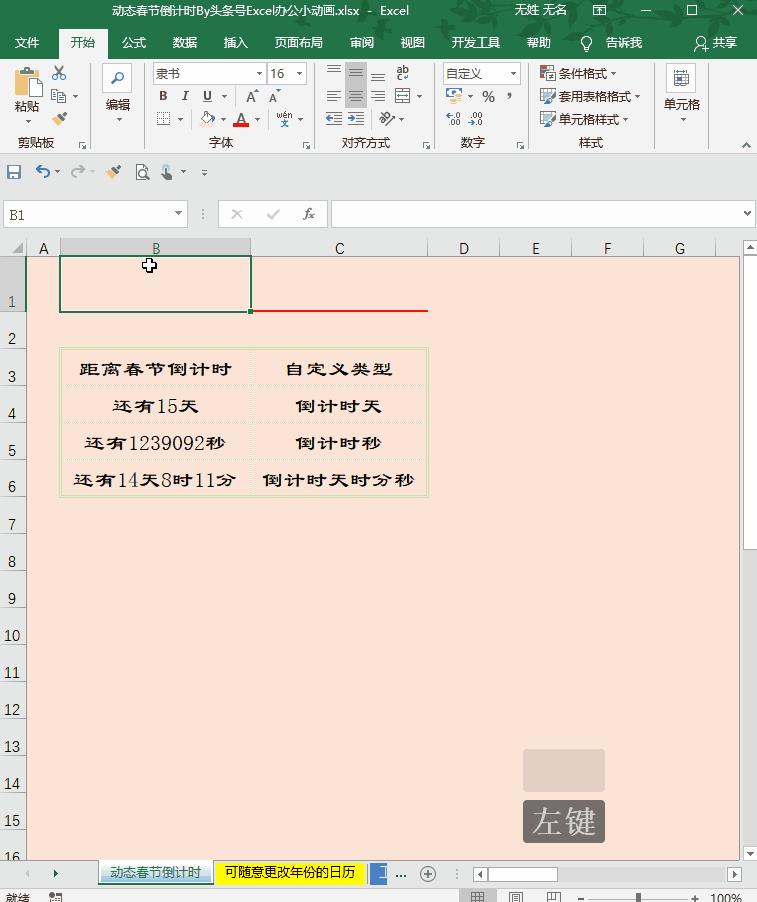
Task: Click accounting number format icon
Action: 454,95
